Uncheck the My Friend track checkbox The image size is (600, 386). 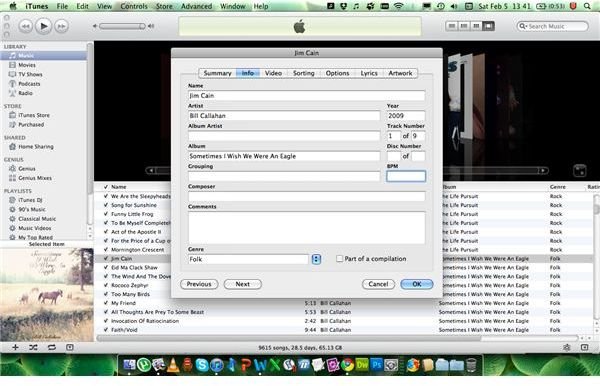click(x=106, y=303)
